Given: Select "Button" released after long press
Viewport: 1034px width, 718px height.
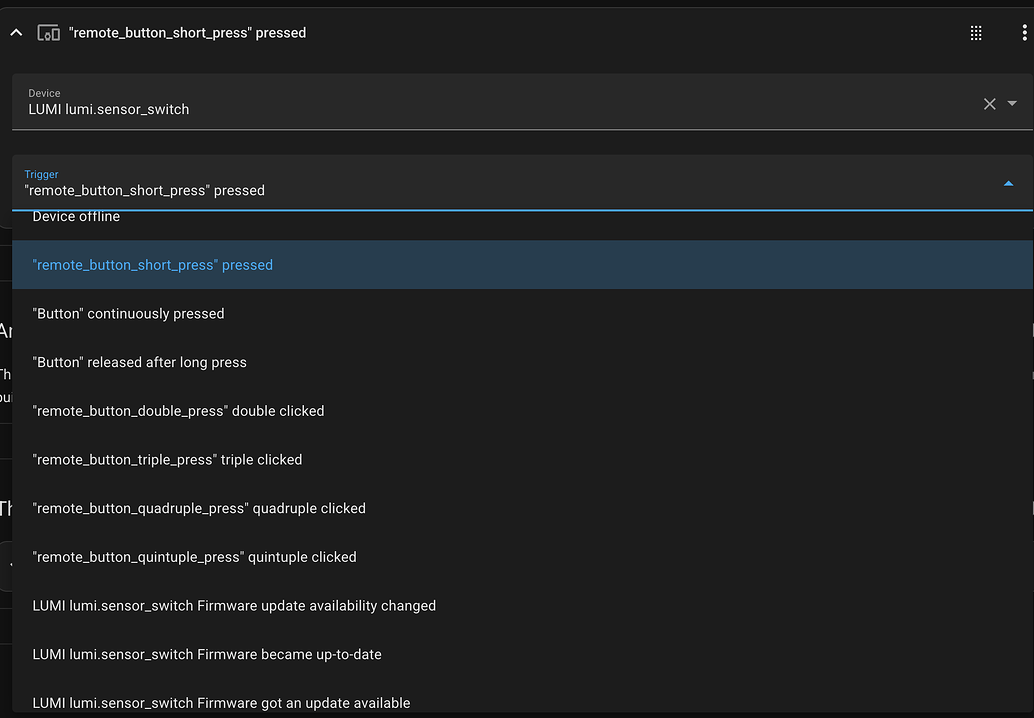Looking at the screenshot, I should click(140, 362).
